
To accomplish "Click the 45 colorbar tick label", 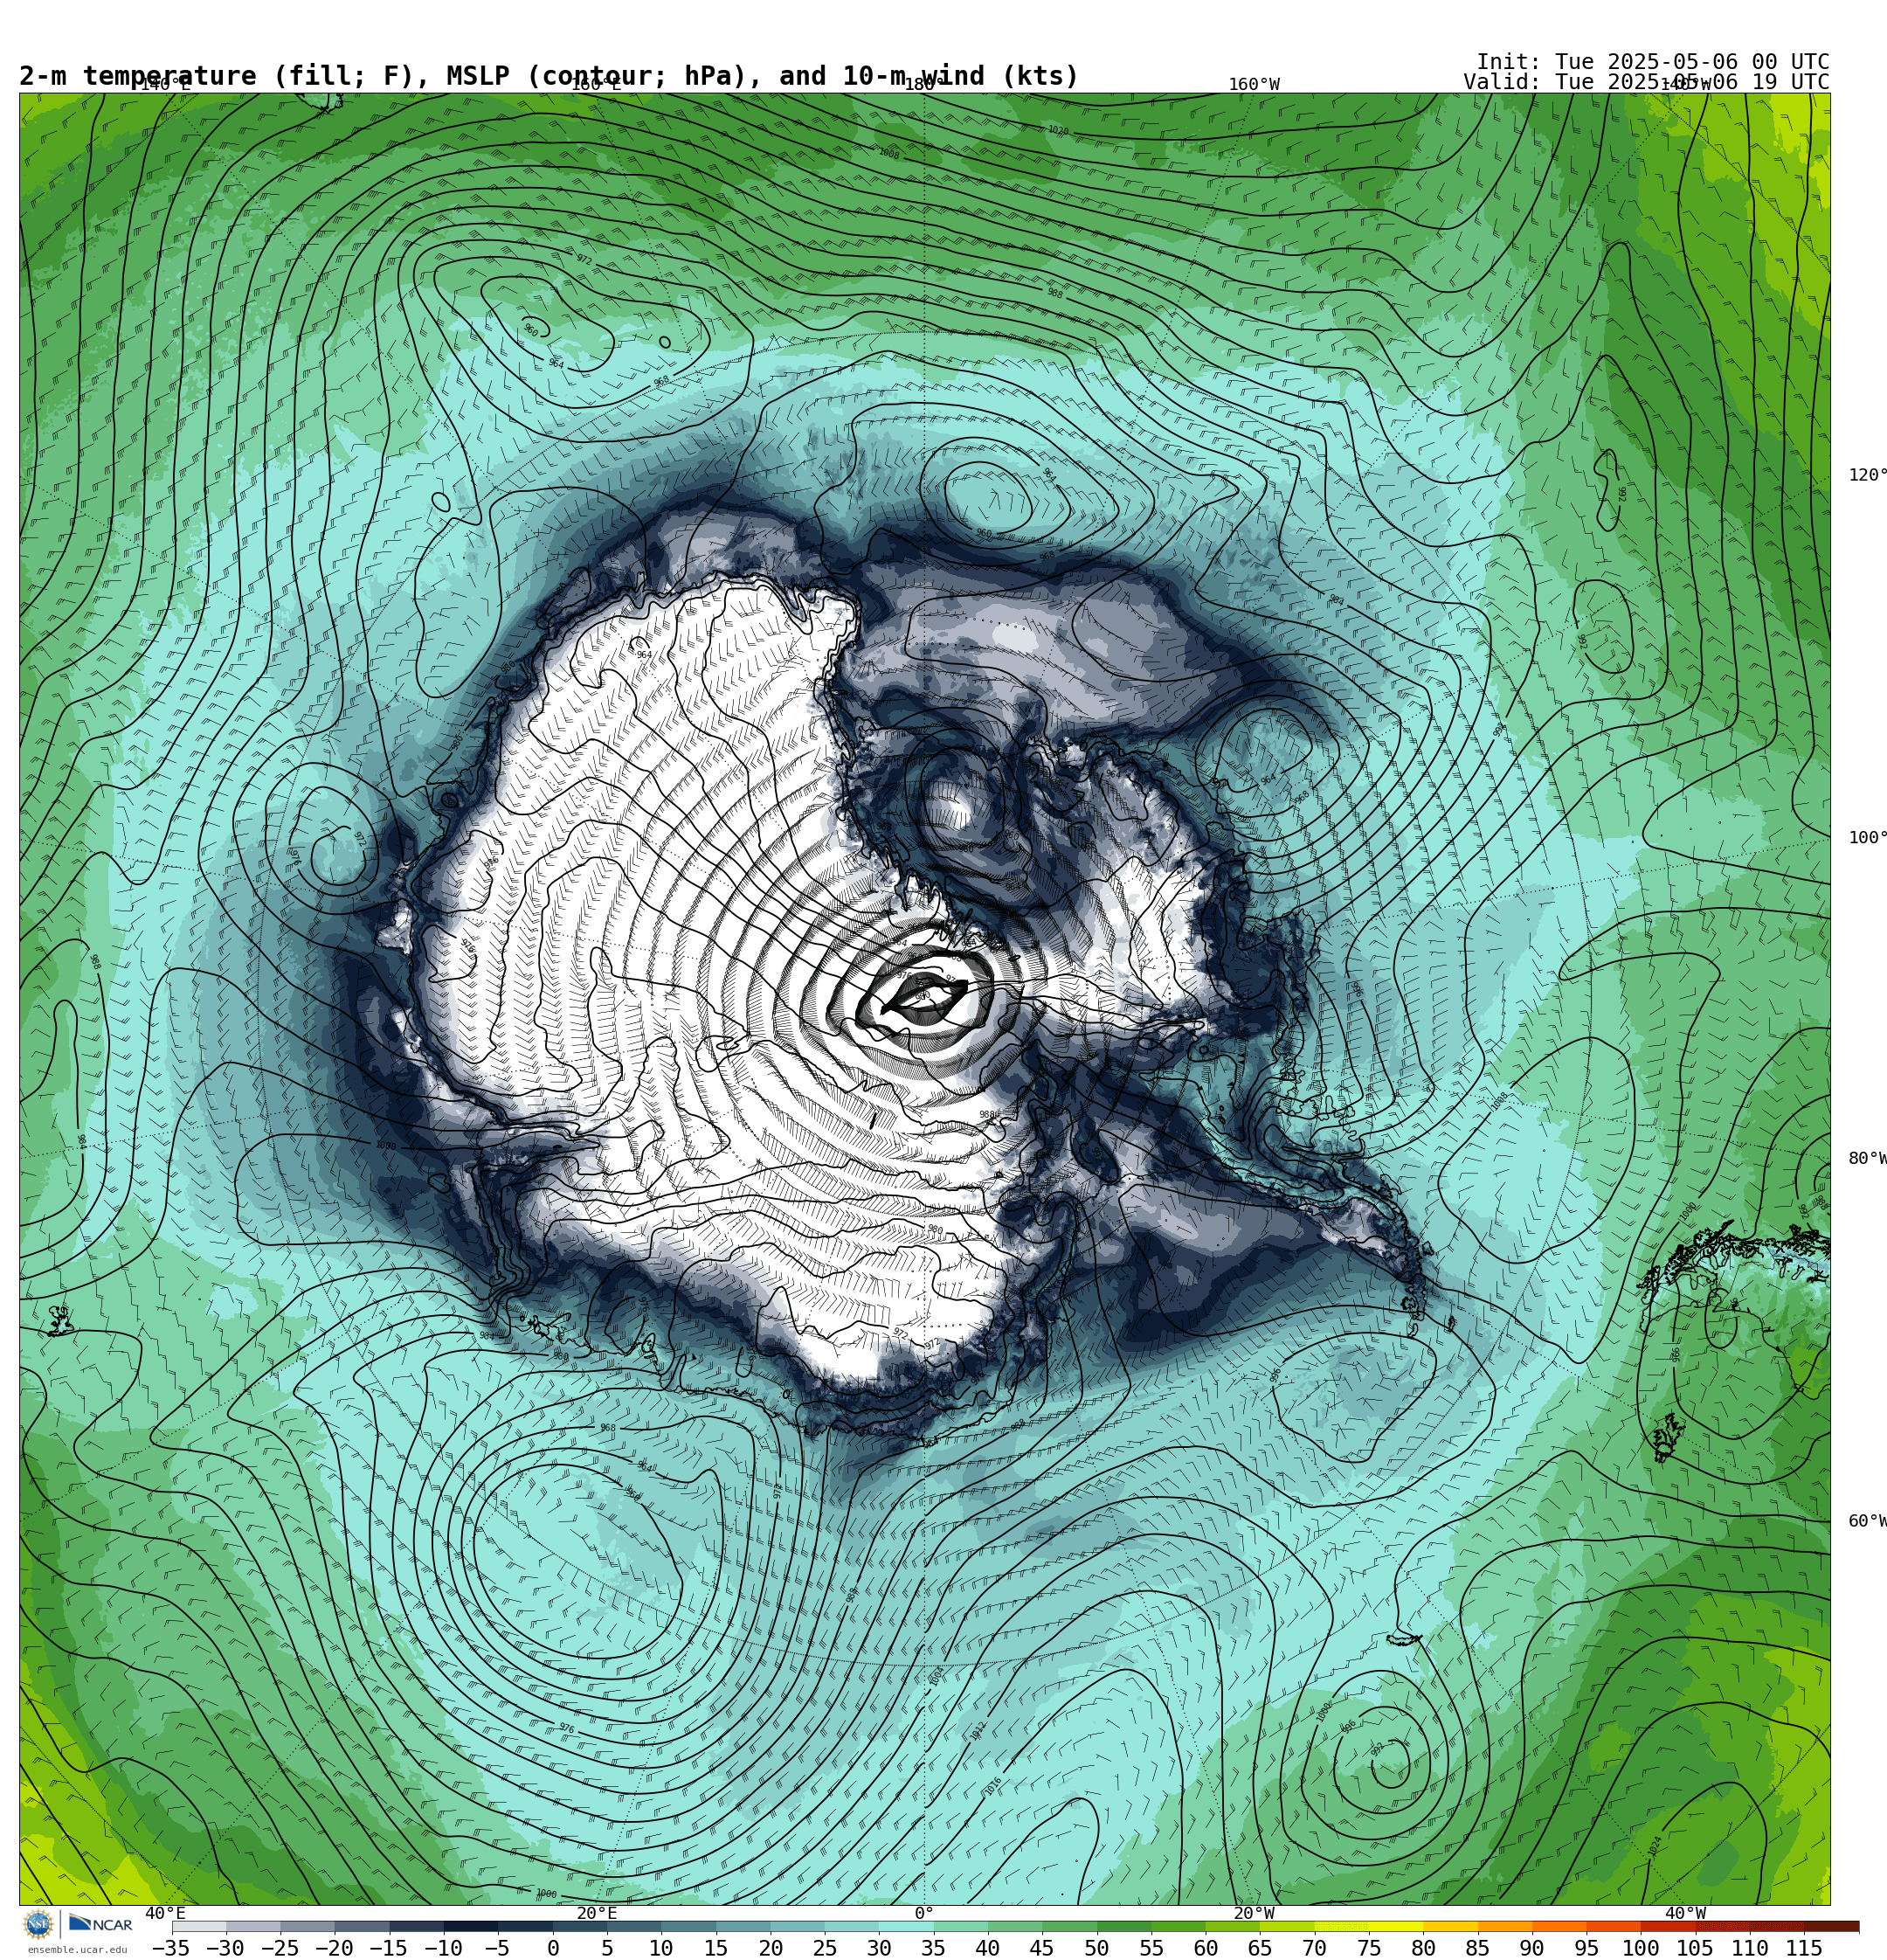I will 1042,1948.
